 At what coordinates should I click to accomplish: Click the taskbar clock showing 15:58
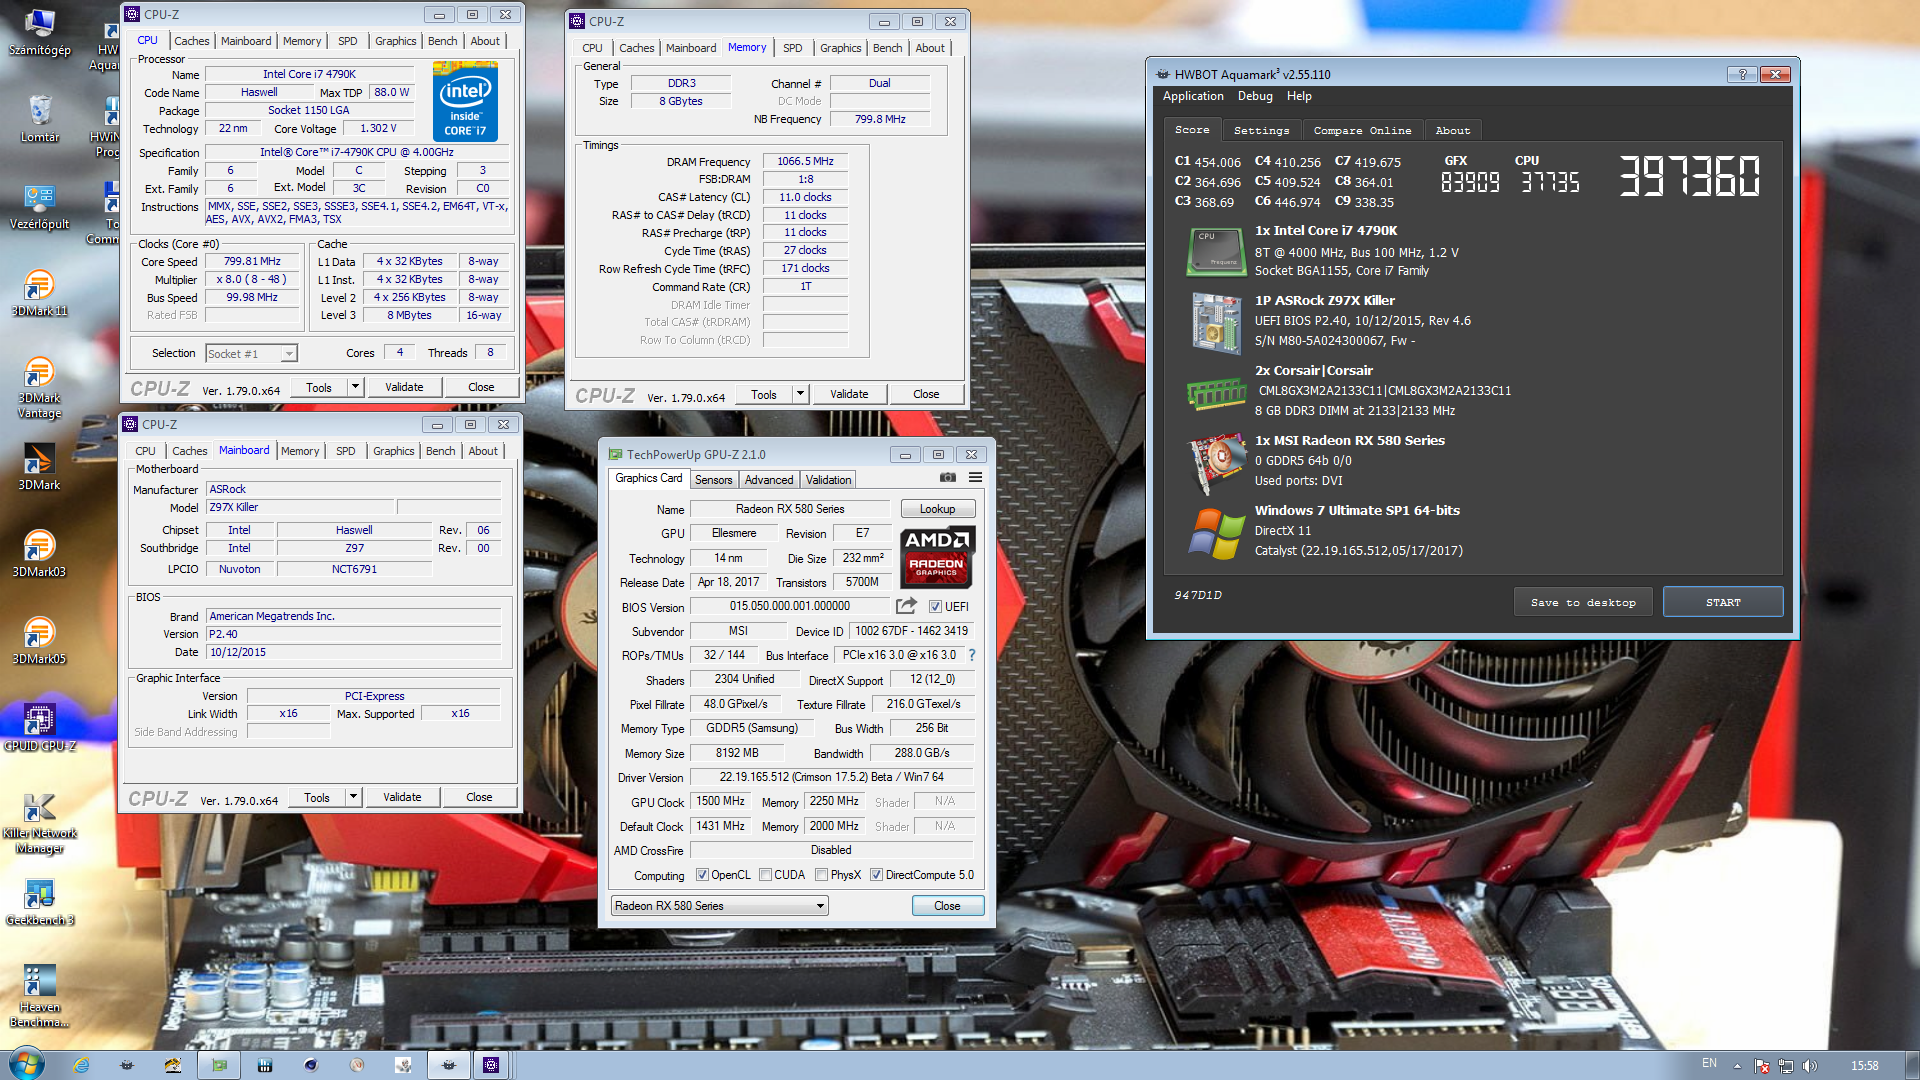pos(1864,1066)
